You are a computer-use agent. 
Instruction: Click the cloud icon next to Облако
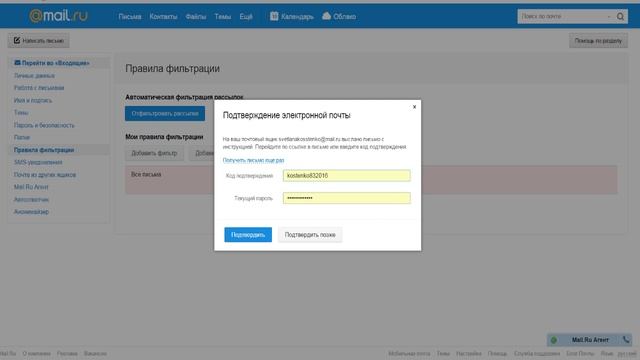coord(327,16)
